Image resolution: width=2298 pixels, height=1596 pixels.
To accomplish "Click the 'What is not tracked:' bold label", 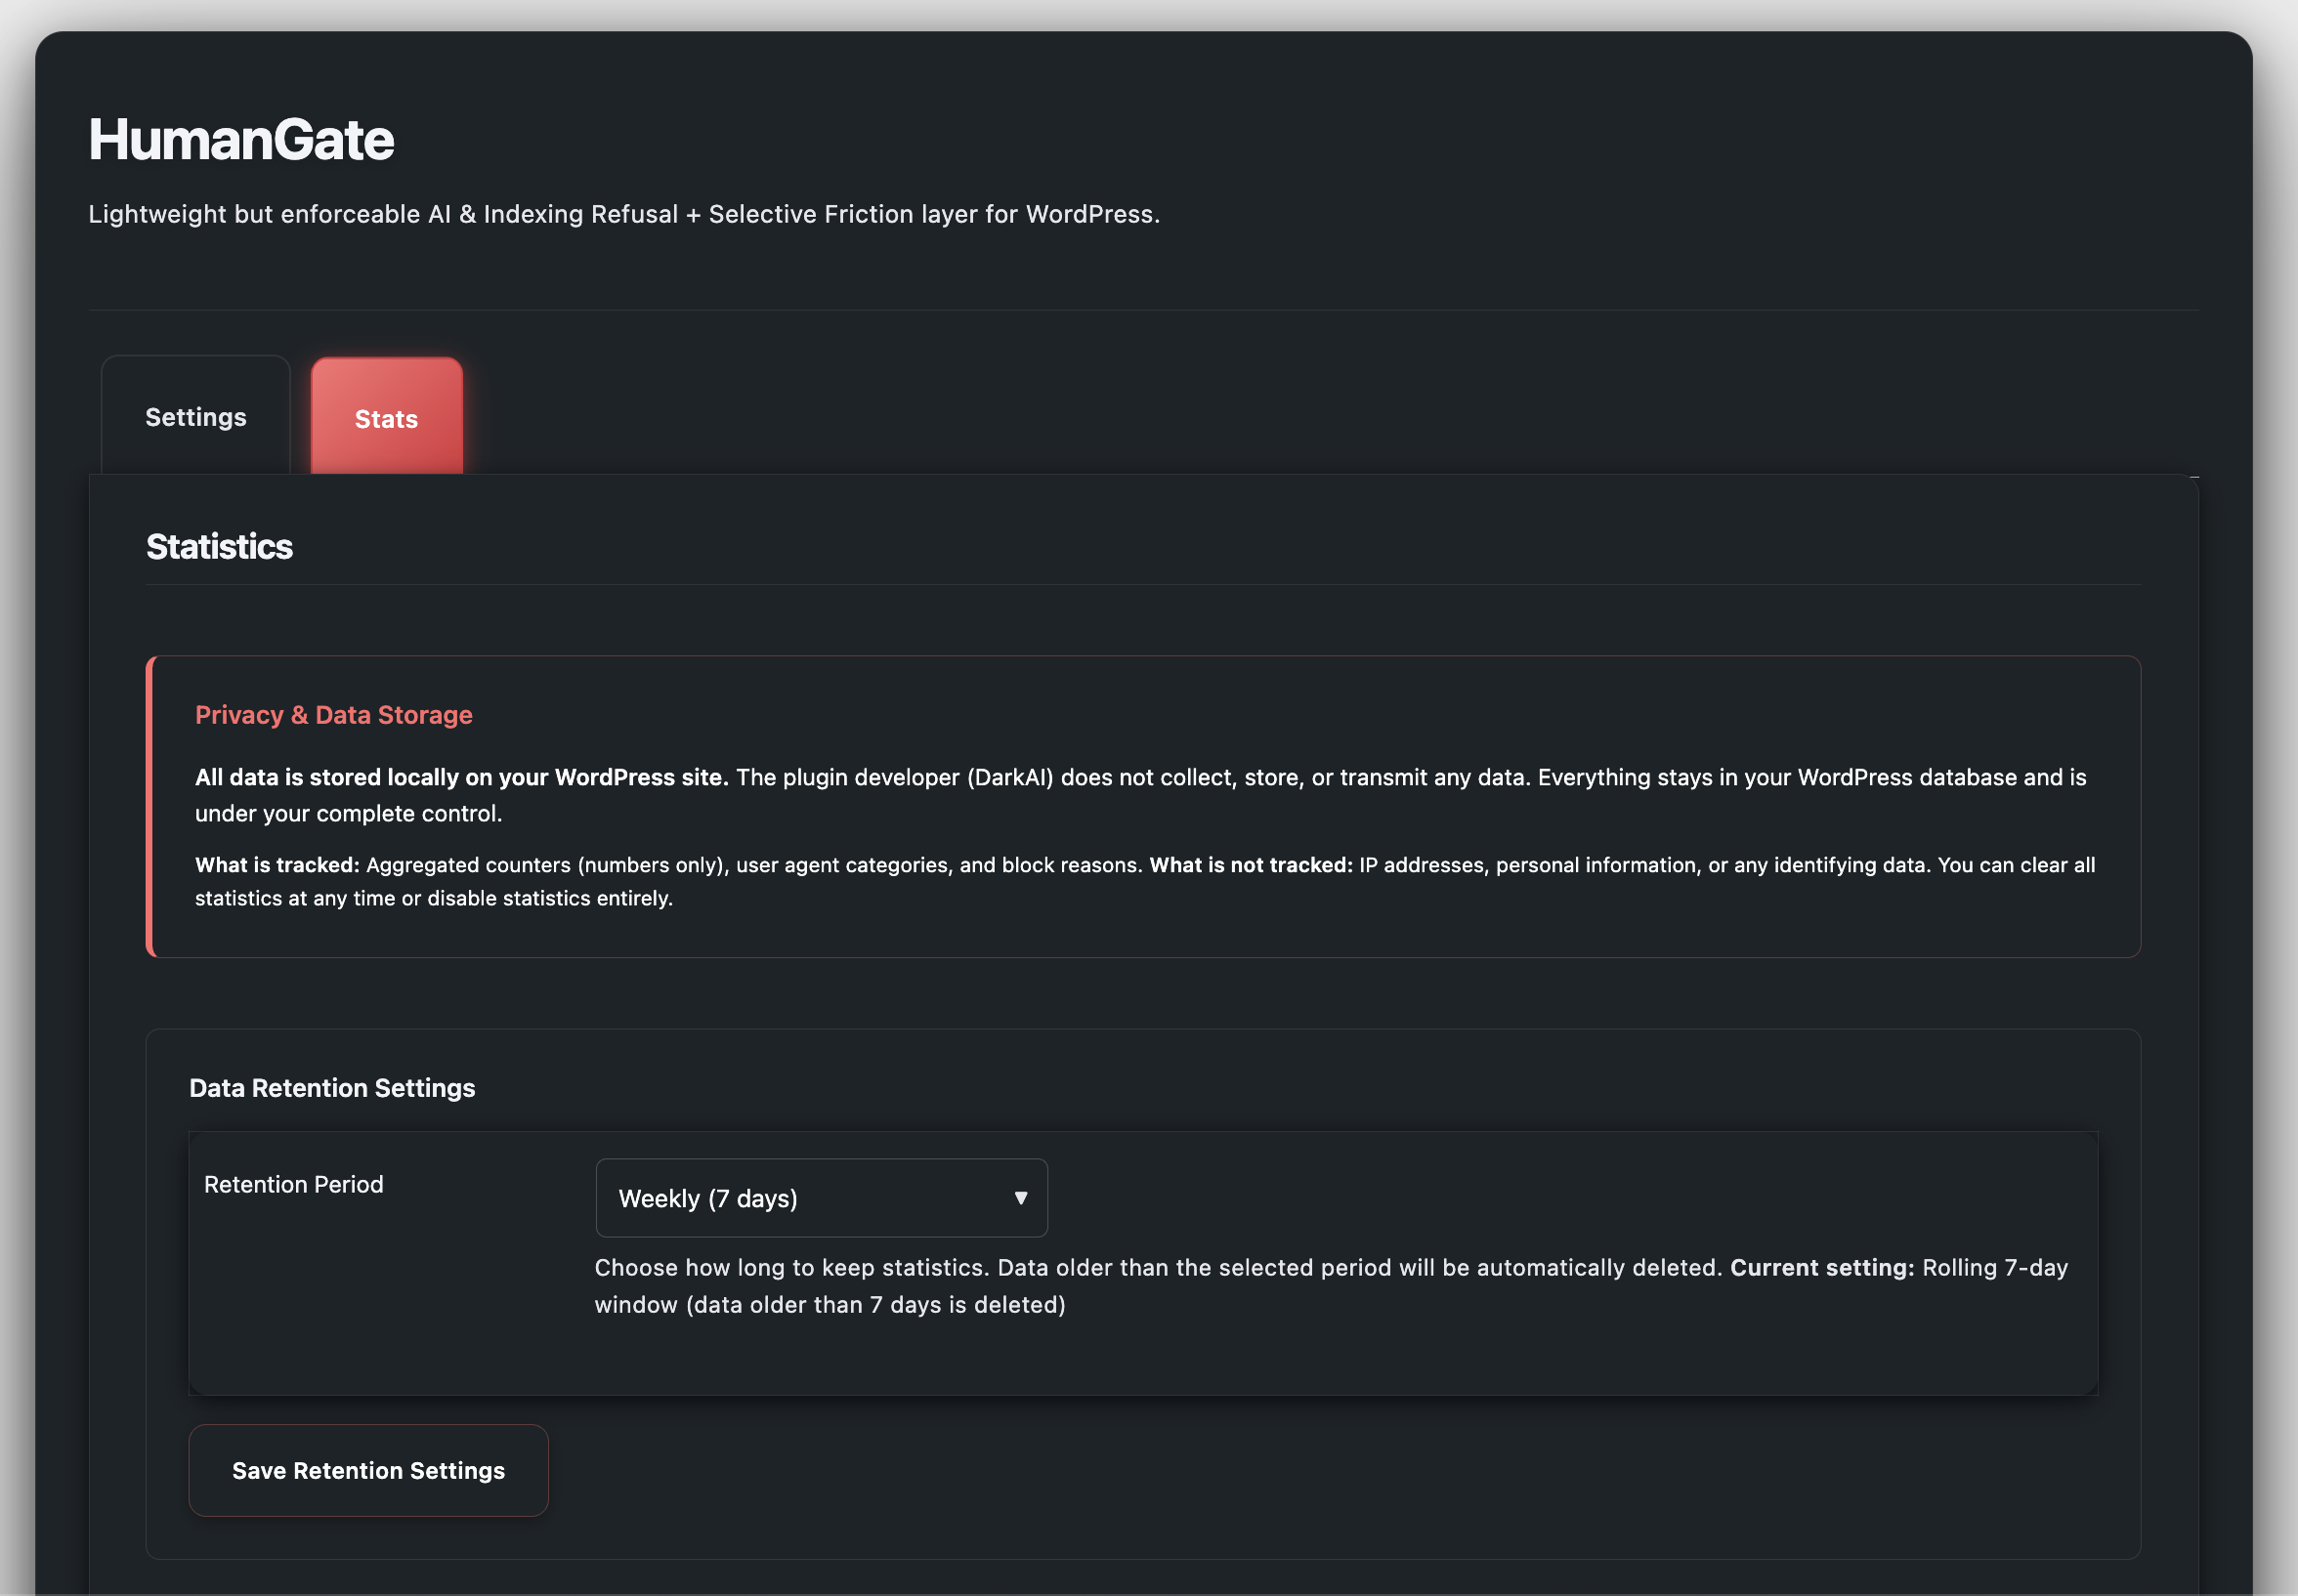I will pos(1250,865).
